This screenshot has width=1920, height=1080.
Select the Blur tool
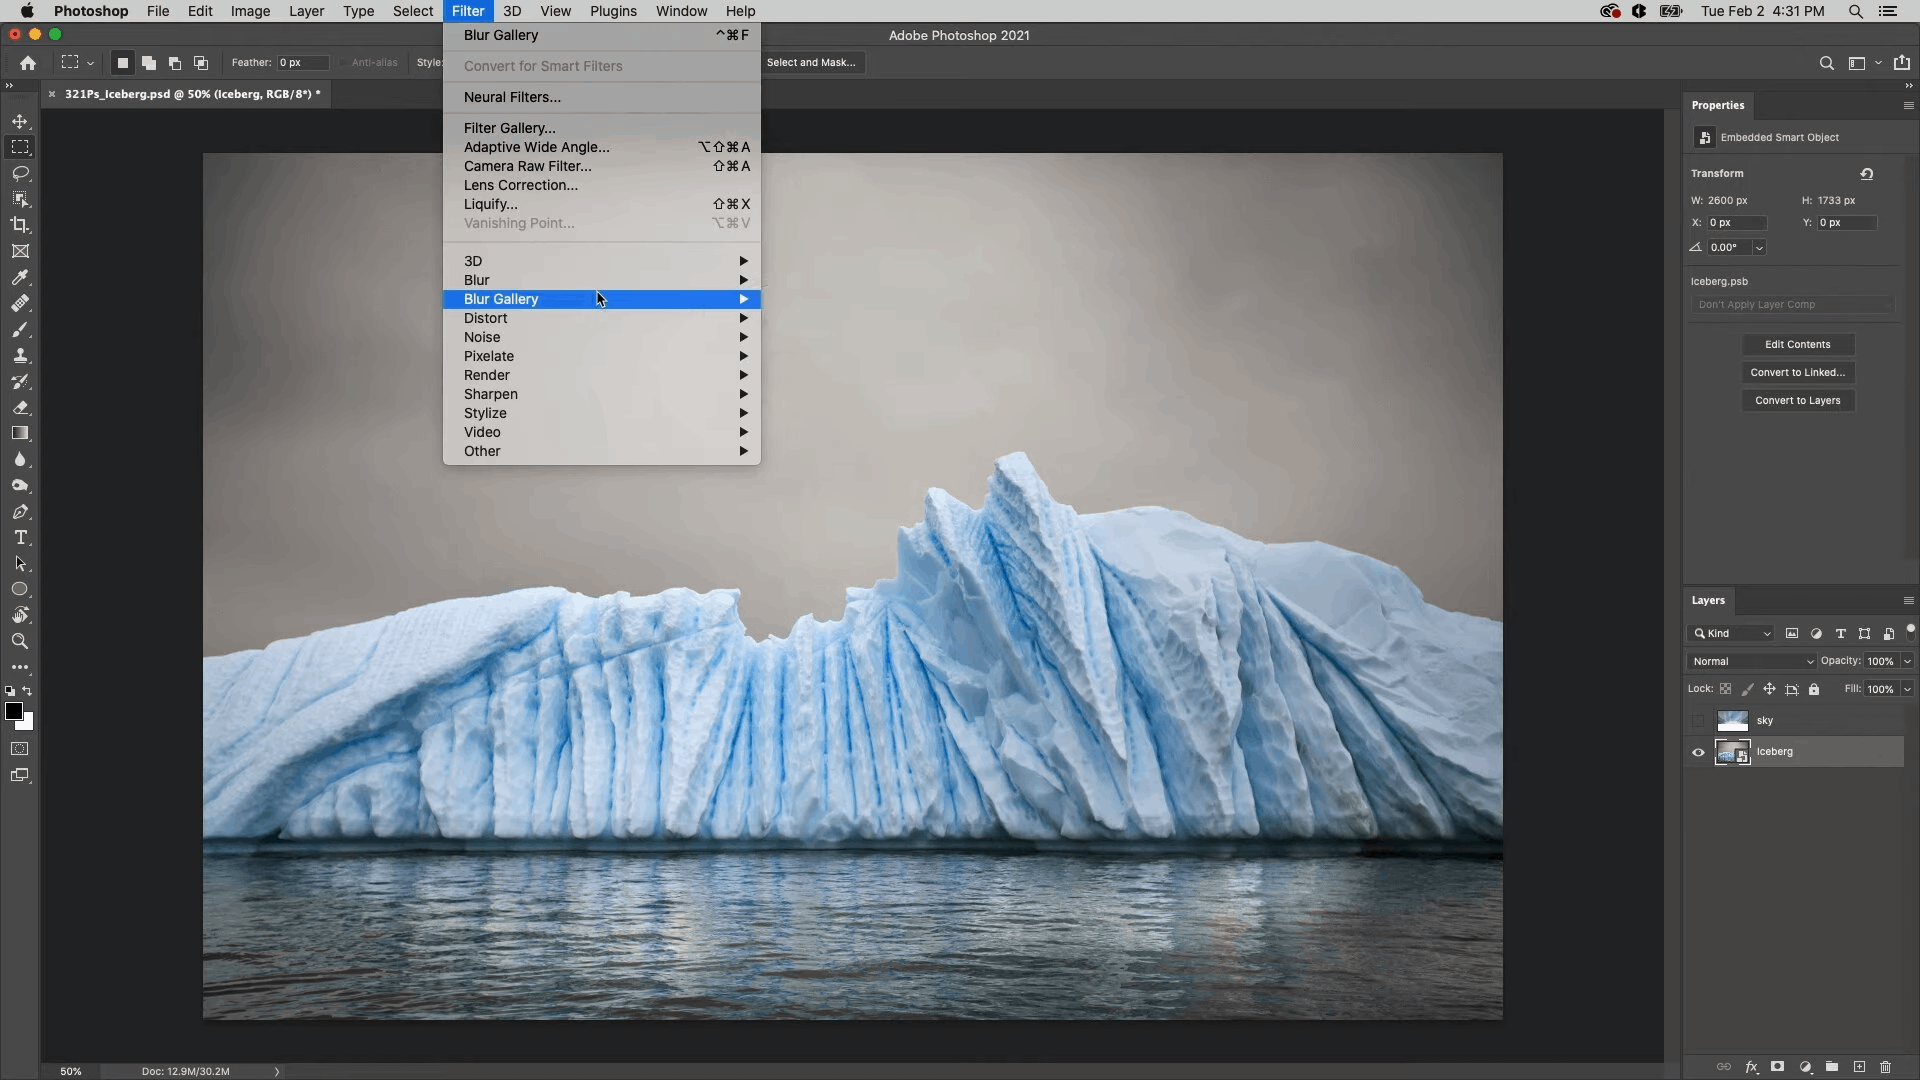20,459
